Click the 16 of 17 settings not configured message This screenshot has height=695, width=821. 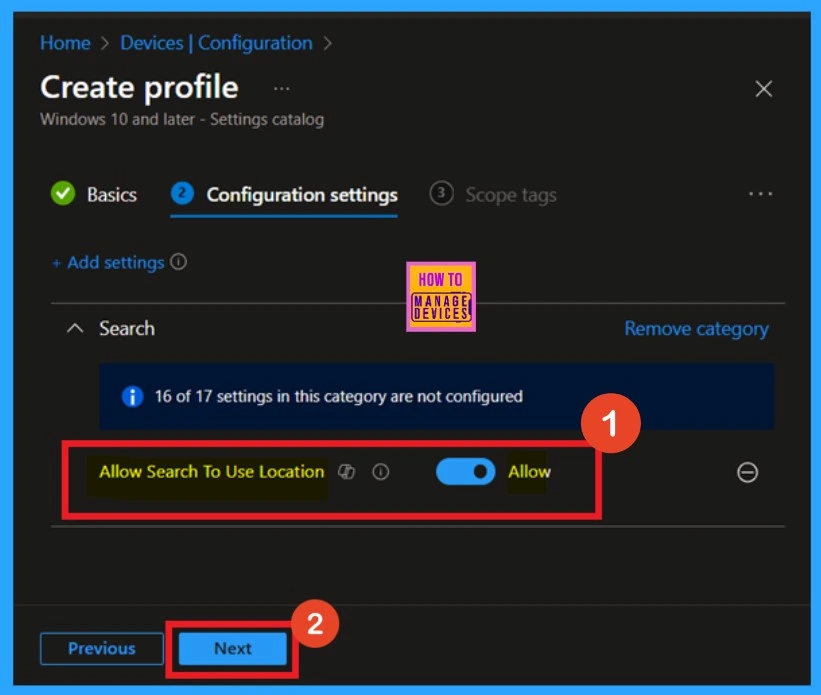click(338, 396)
